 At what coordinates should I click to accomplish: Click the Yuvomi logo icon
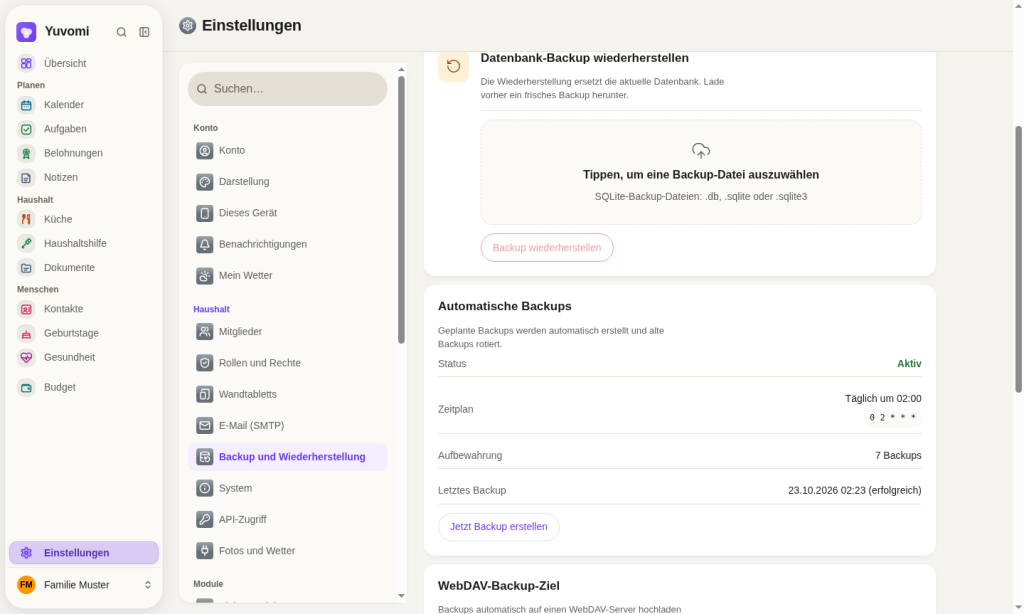click(26, 31)
